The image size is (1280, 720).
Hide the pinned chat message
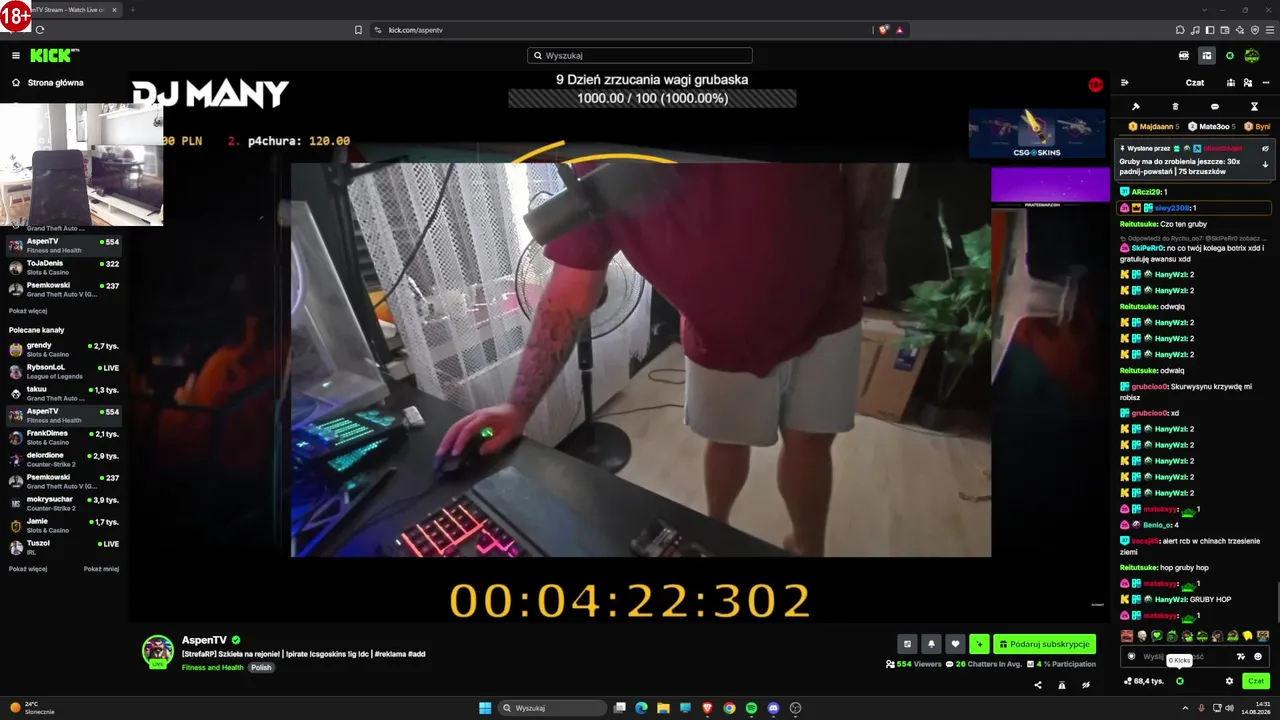click(1265, 148)
